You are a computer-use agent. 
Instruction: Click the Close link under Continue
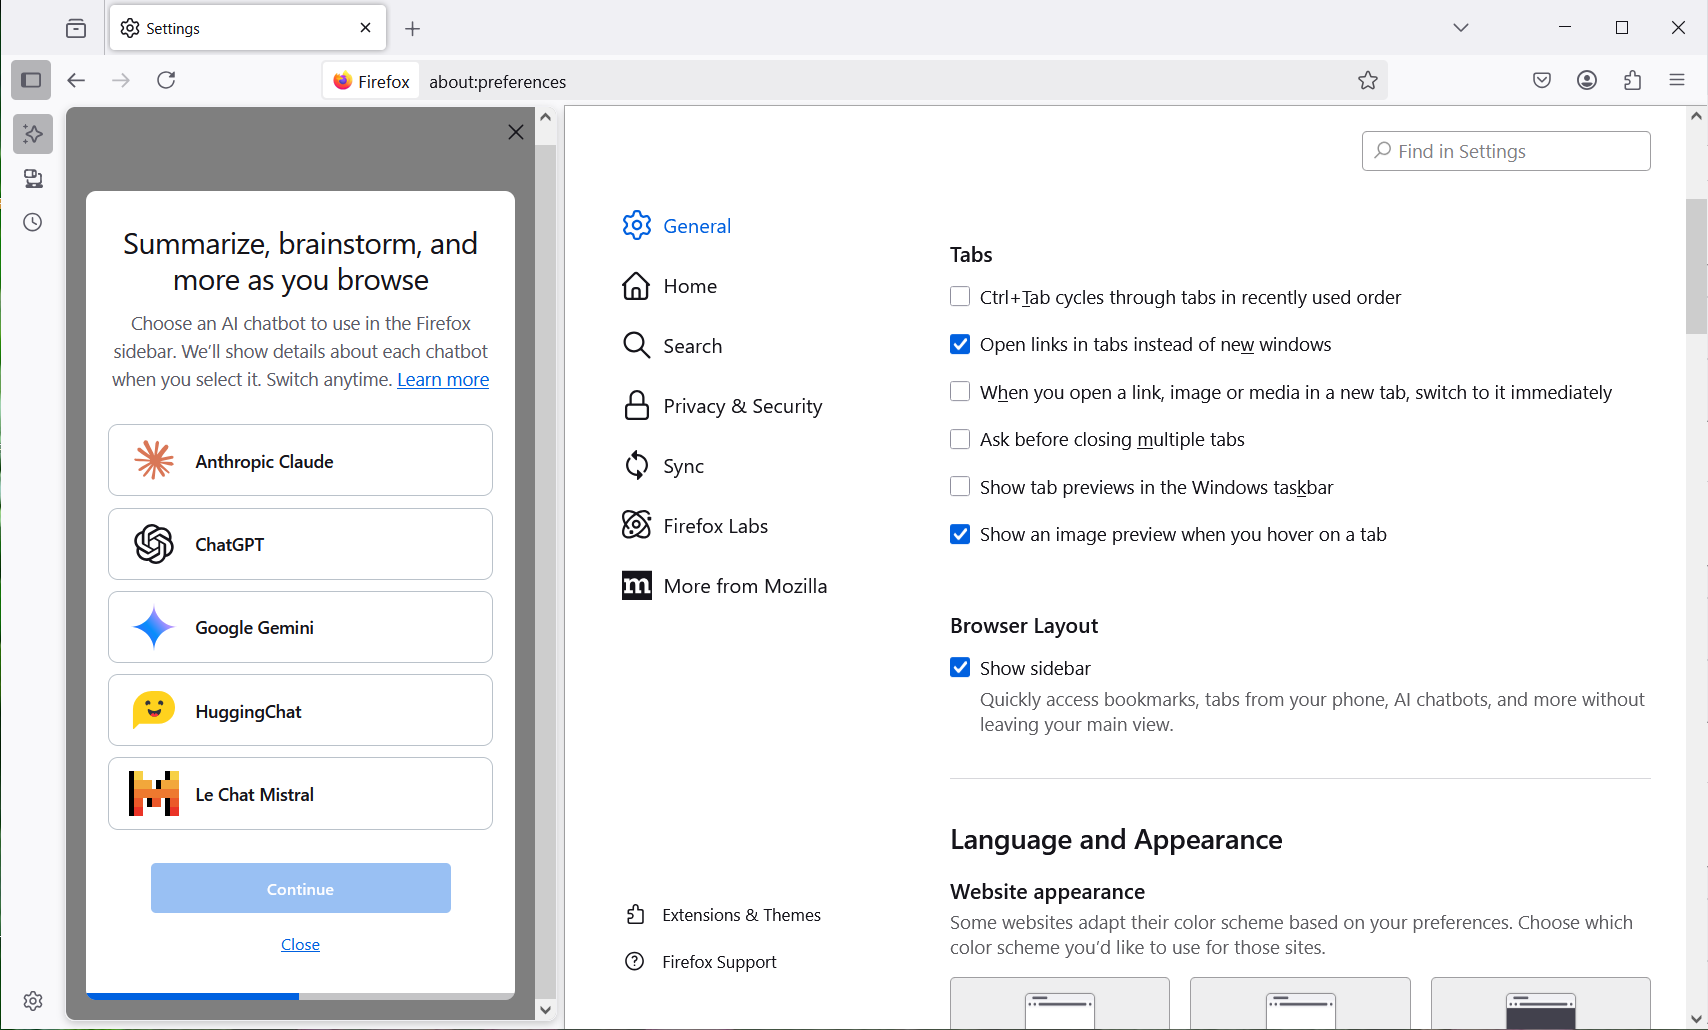pos(300,945)
